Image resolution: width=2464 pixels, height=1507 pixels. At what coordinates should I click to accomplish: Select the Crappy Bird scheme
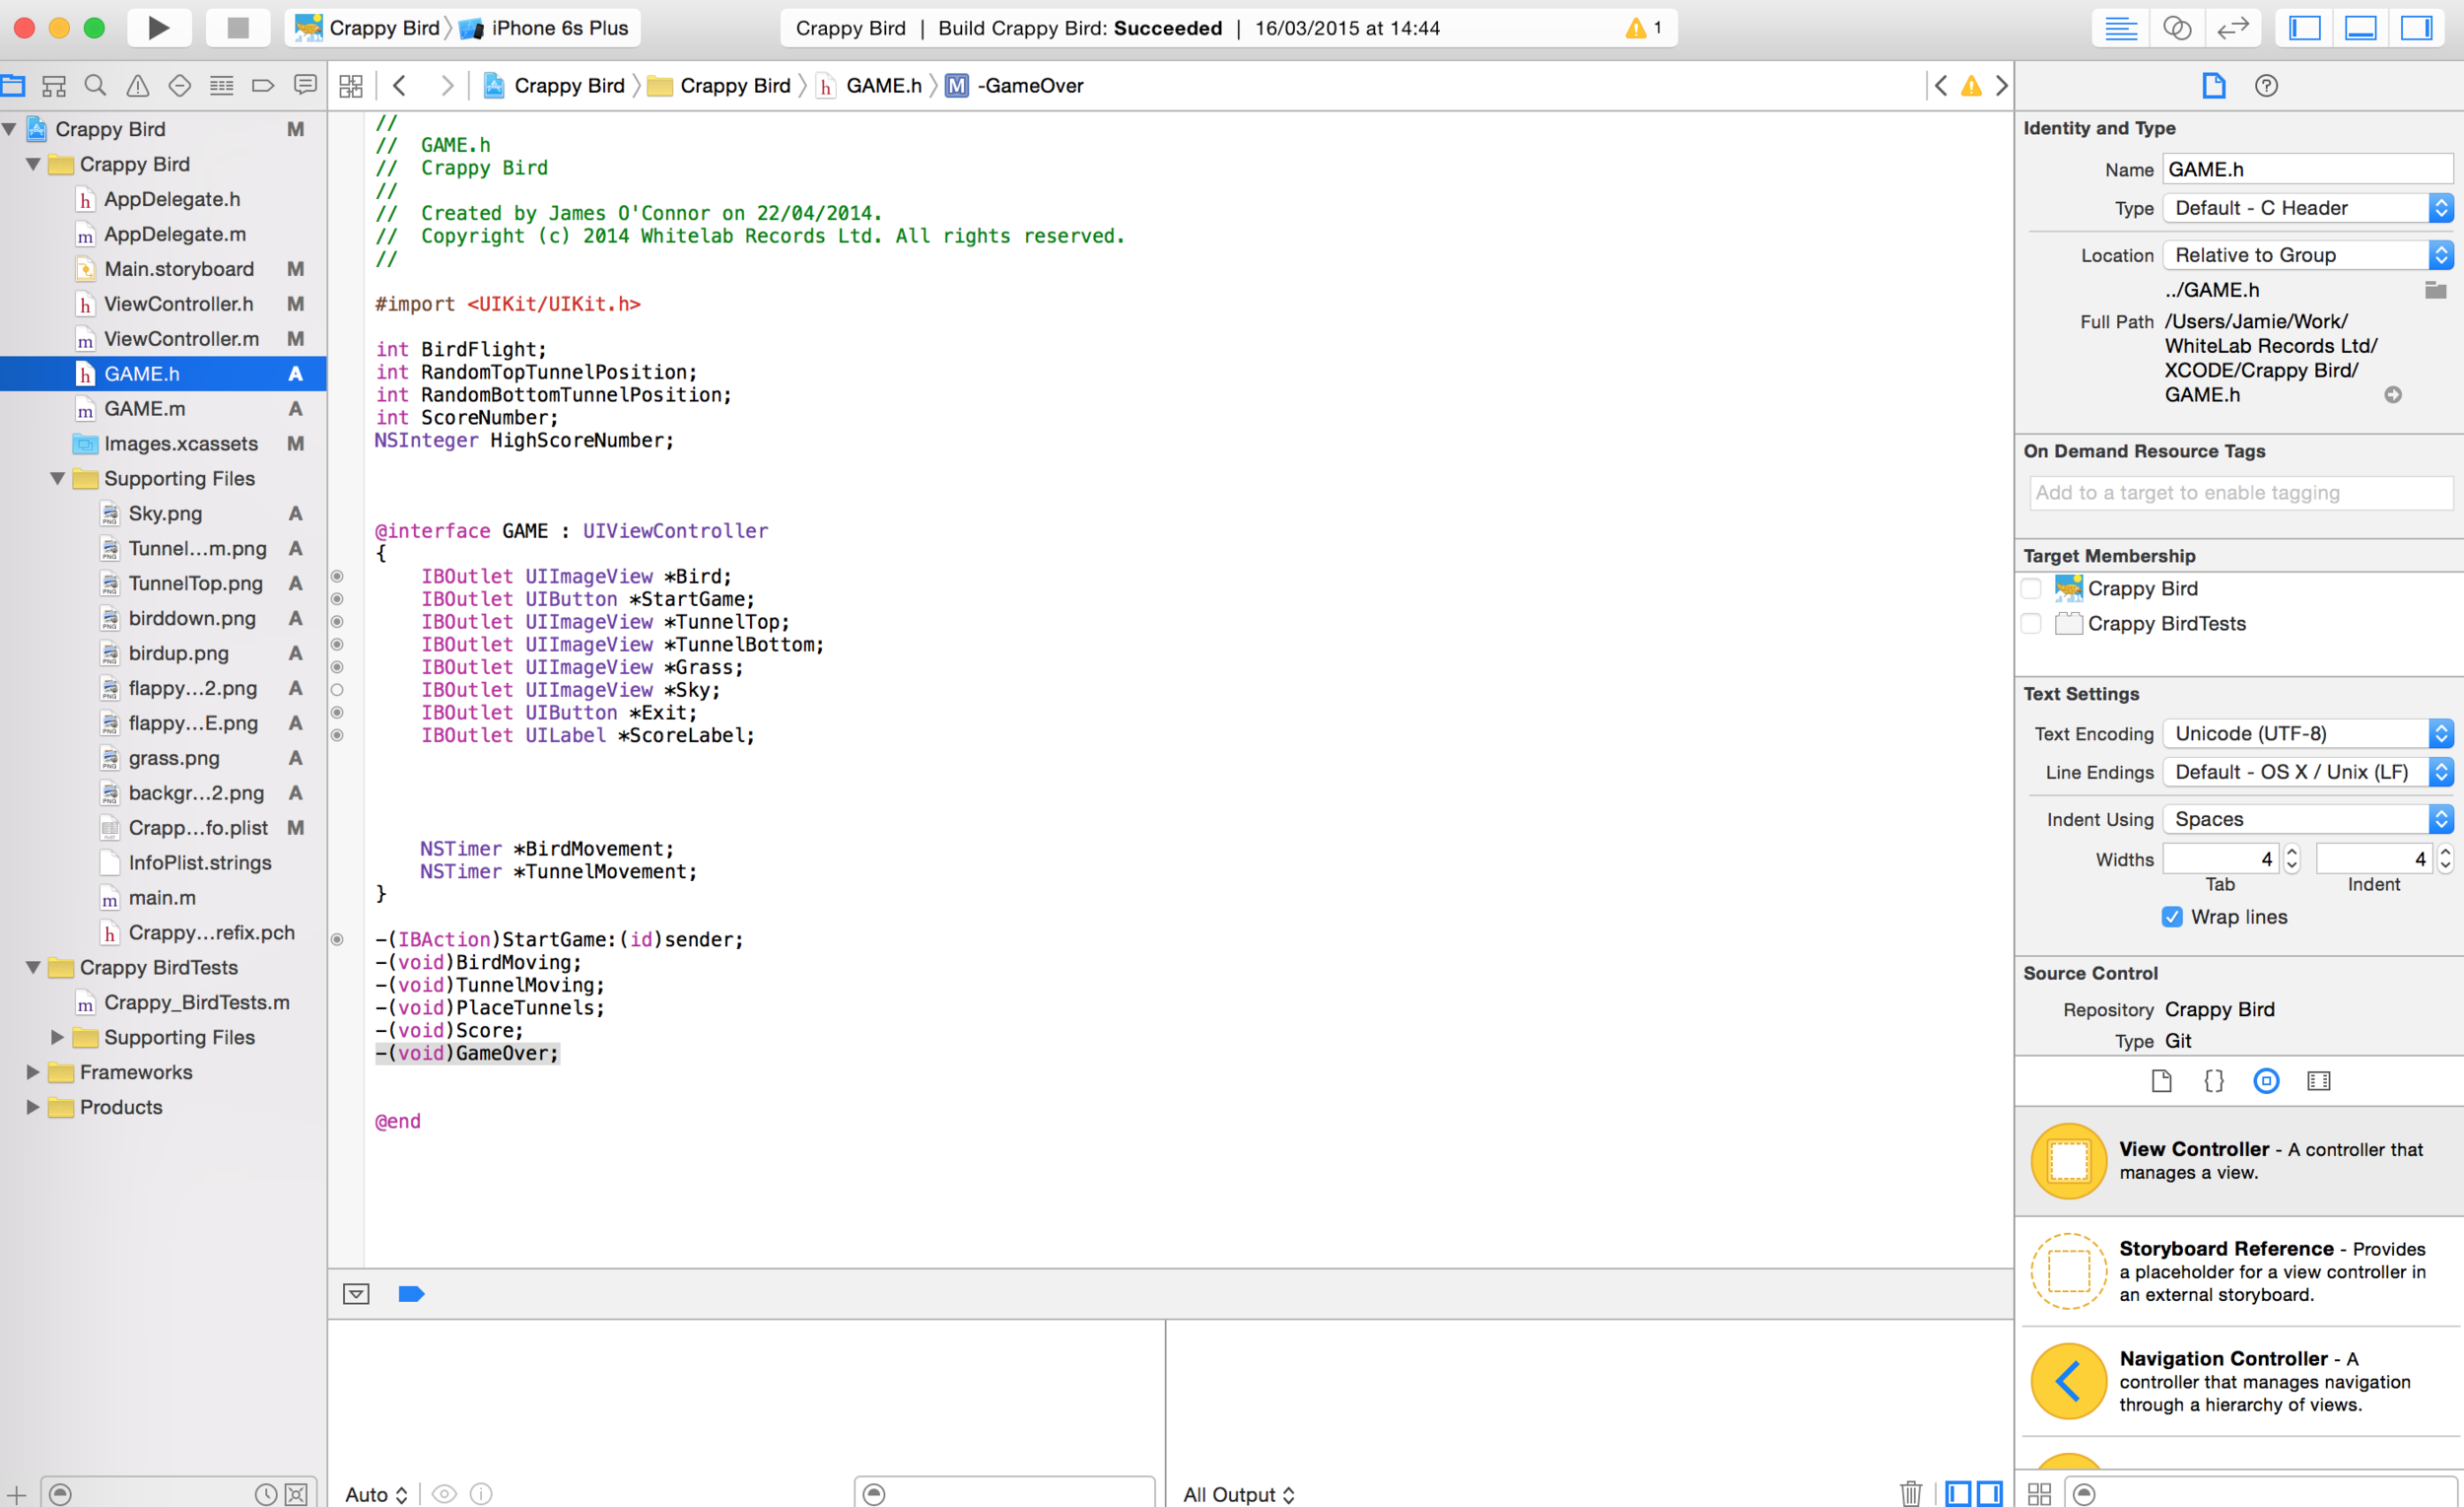368,28
